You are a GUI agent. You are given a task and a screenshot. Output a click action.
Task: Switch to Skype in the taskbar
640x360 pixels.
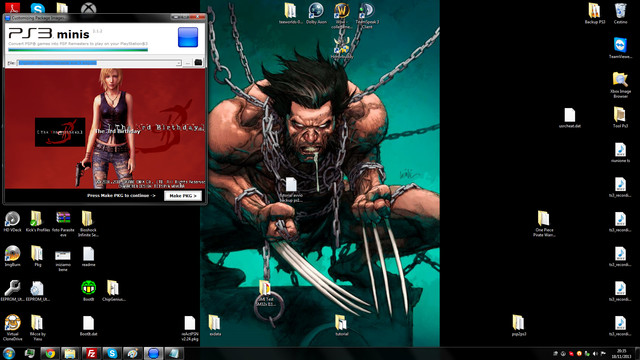[x=112, y=353]
